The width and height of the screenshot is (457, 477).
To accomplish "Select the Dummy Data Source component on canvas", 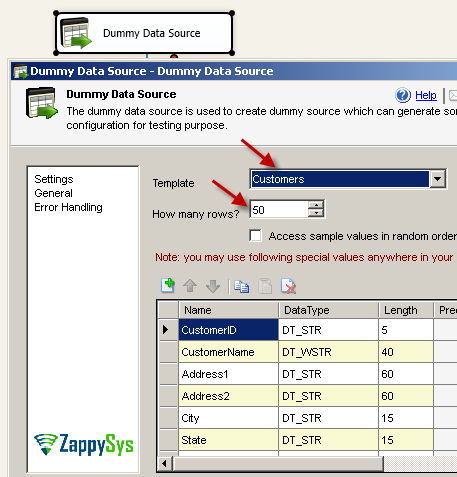I will pos(144,33).
